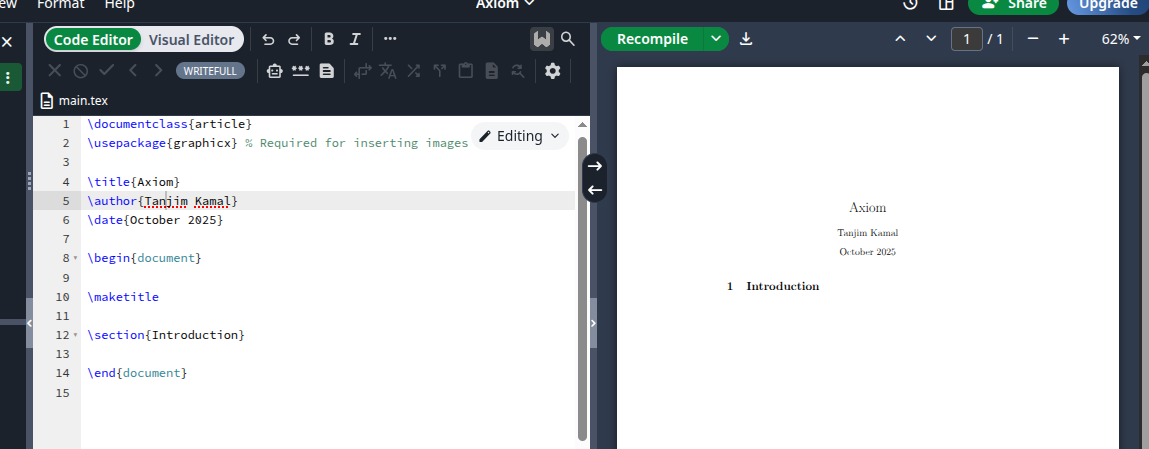Go to previous Writefull suggestion
1149x449 pixels.
tap(133, 71)
